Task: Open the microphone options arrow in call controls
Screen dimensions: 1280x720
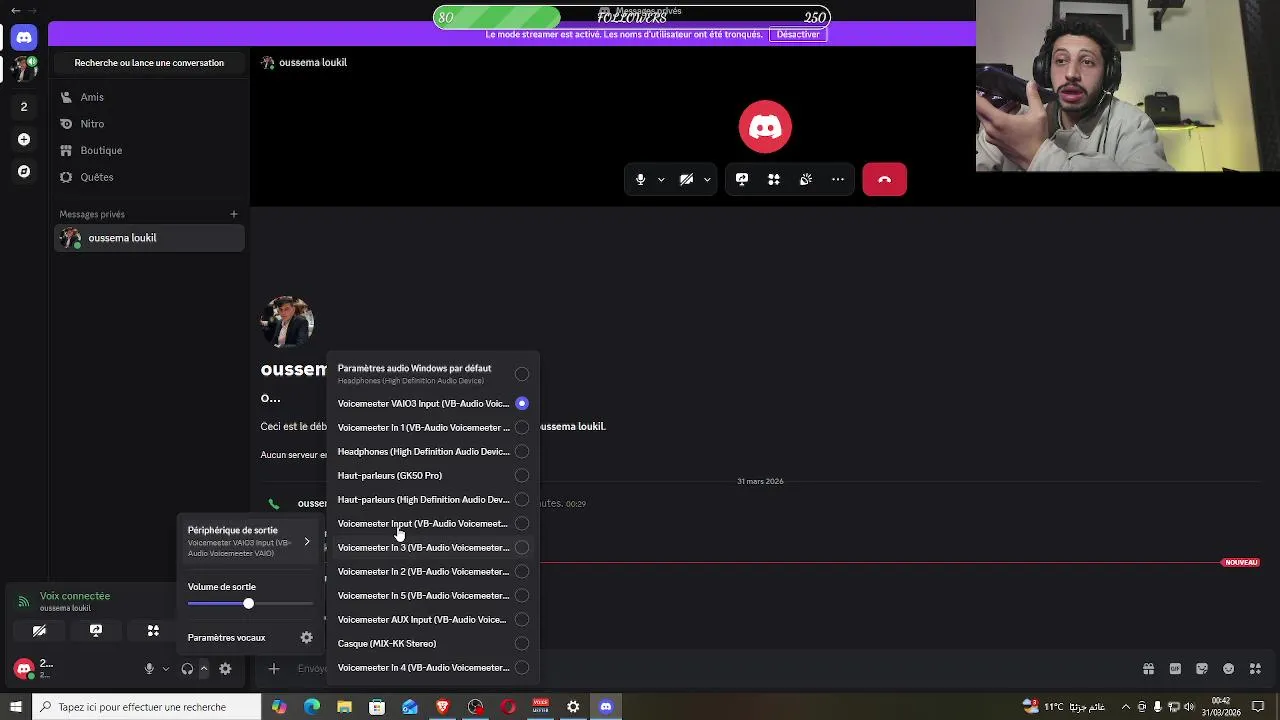Action: [661, 180]
